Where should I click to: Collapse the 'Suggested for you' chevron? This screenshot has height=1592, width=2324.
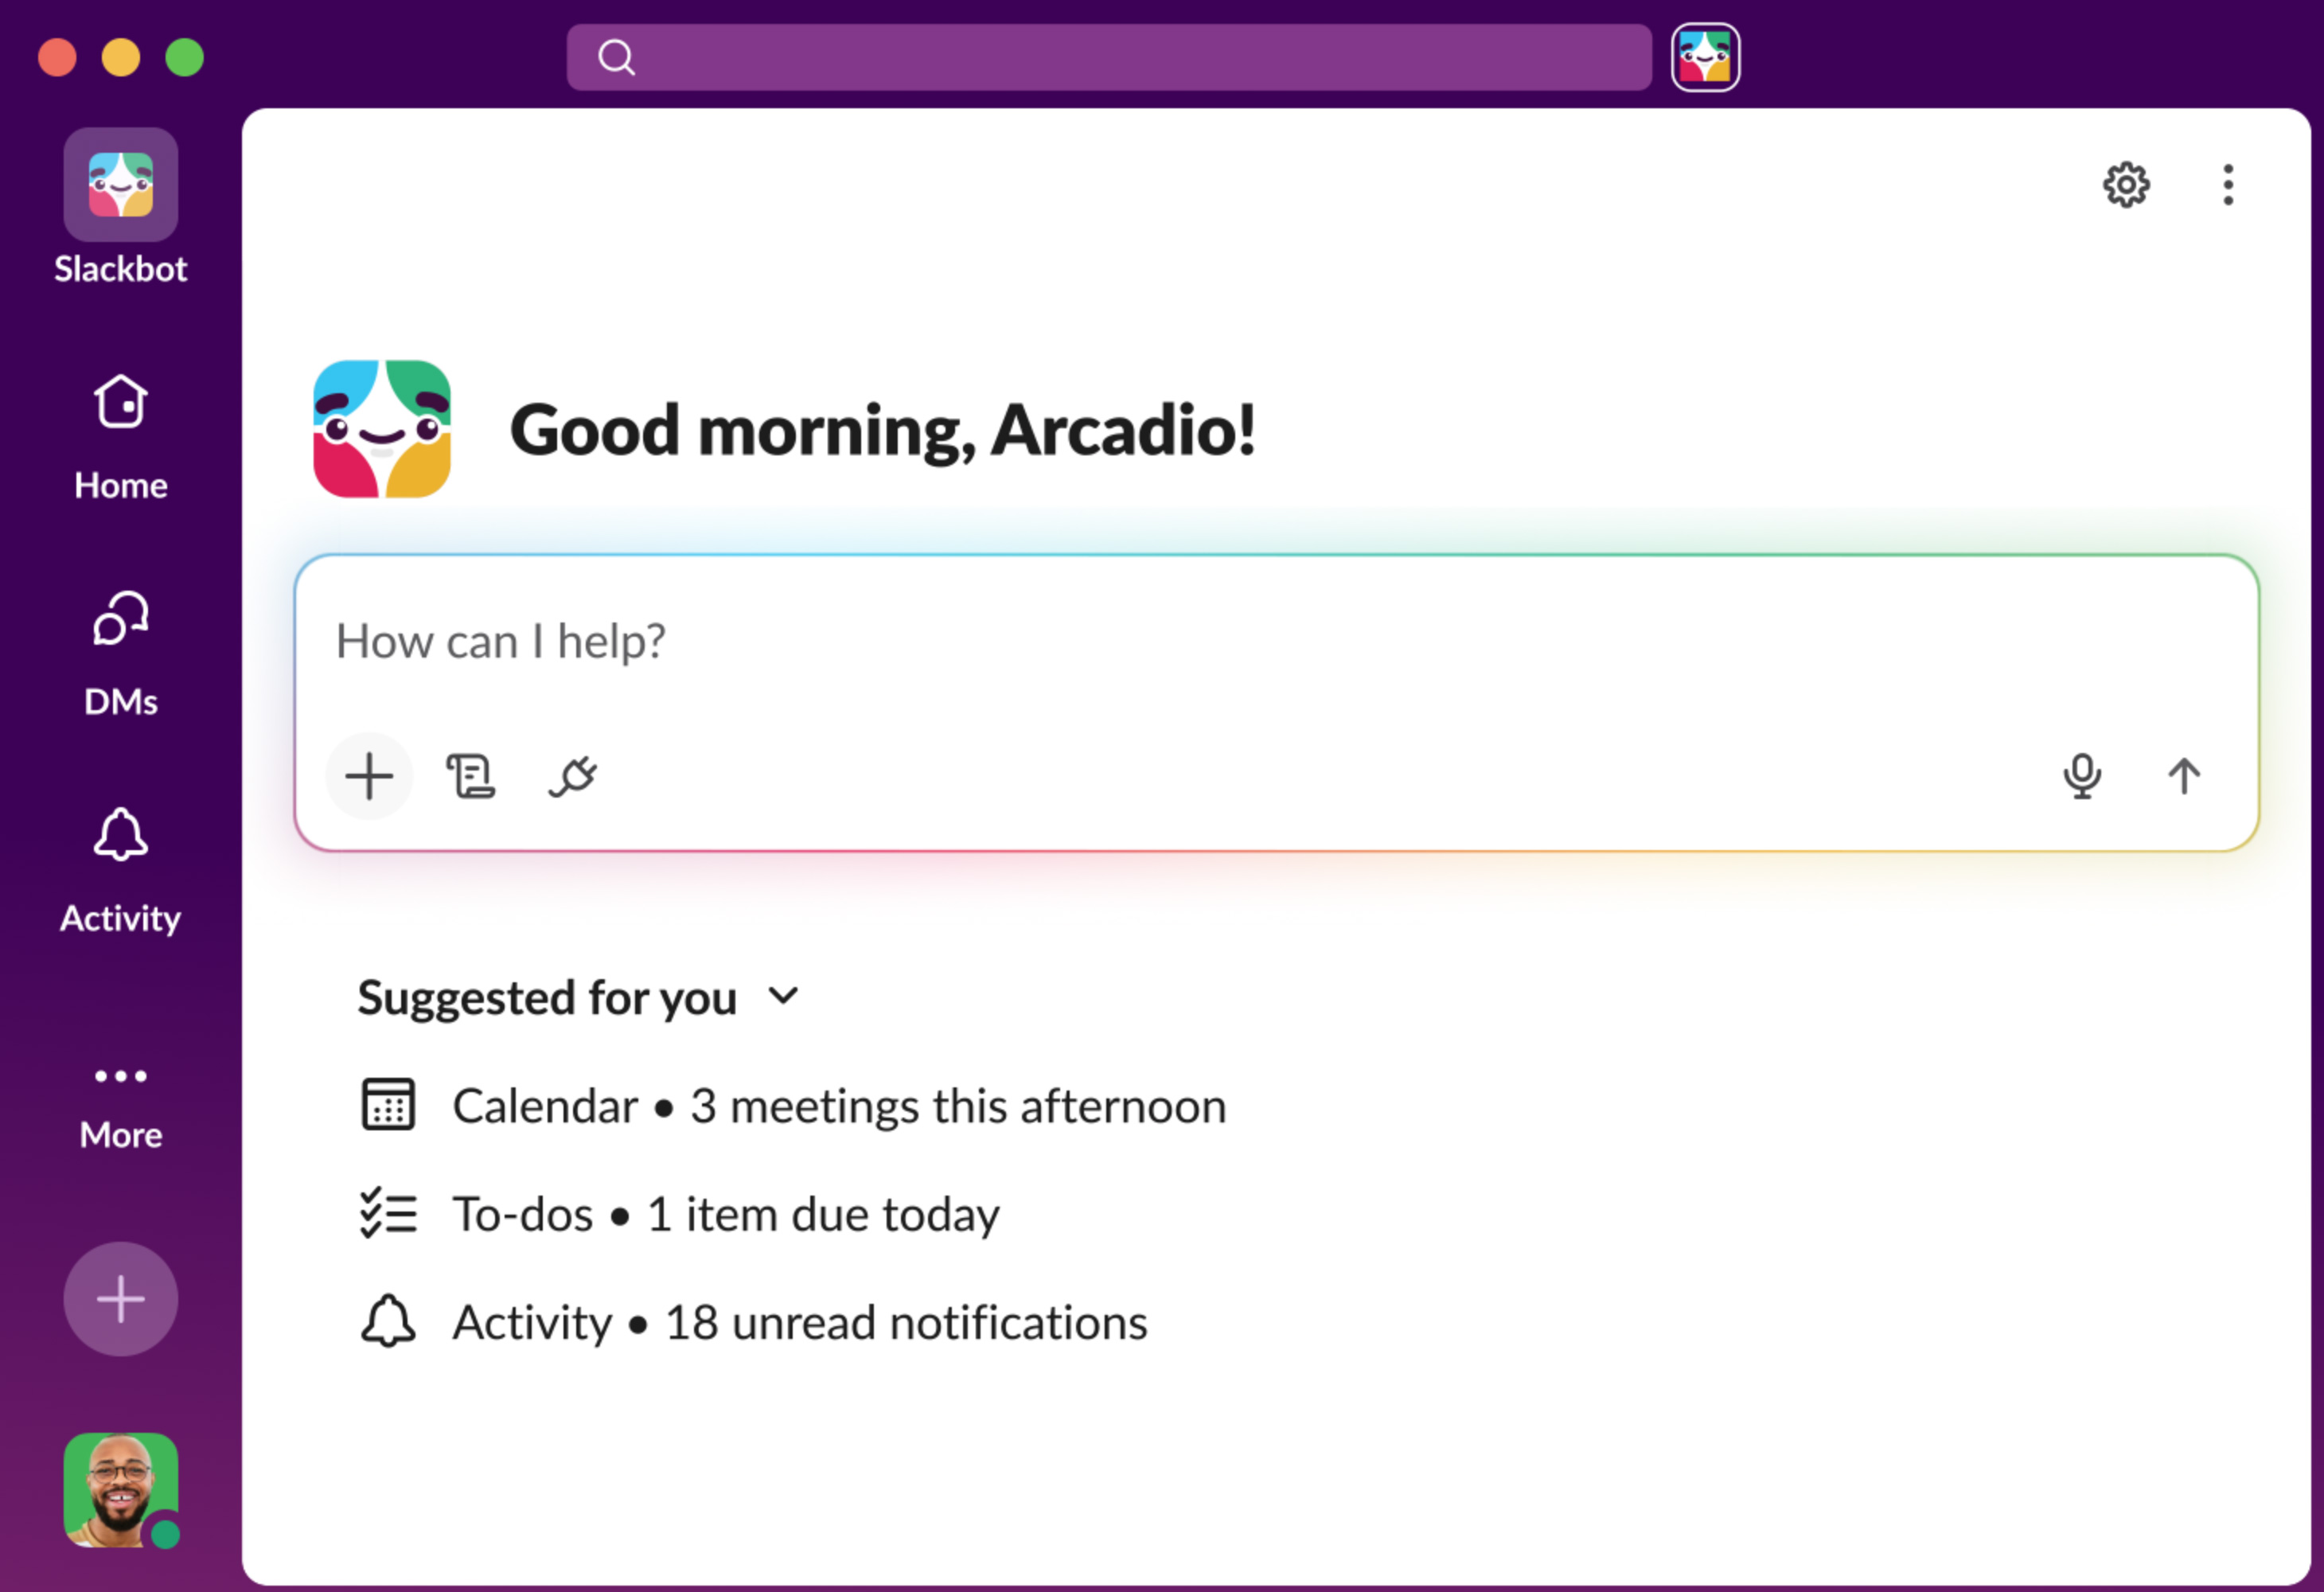pyautogui.click(x=783, y=996)
